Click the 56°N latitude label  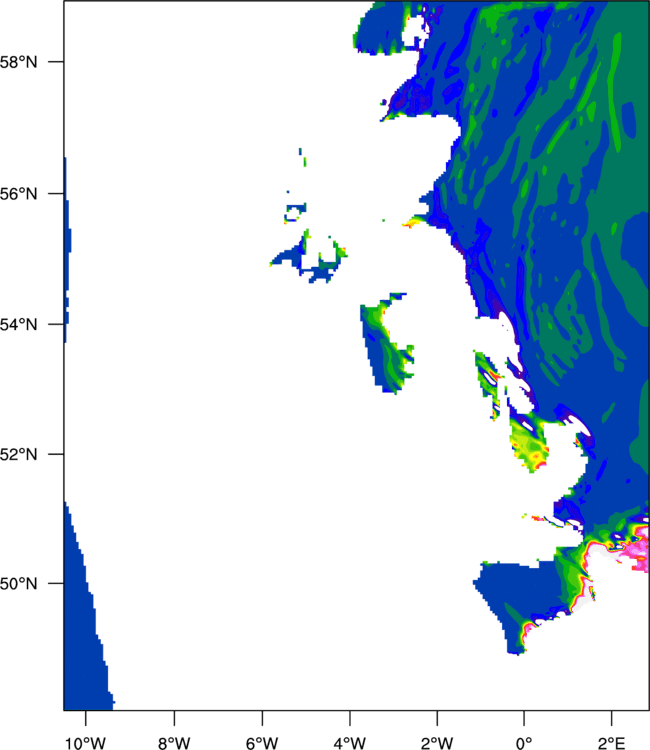point(21,193)
